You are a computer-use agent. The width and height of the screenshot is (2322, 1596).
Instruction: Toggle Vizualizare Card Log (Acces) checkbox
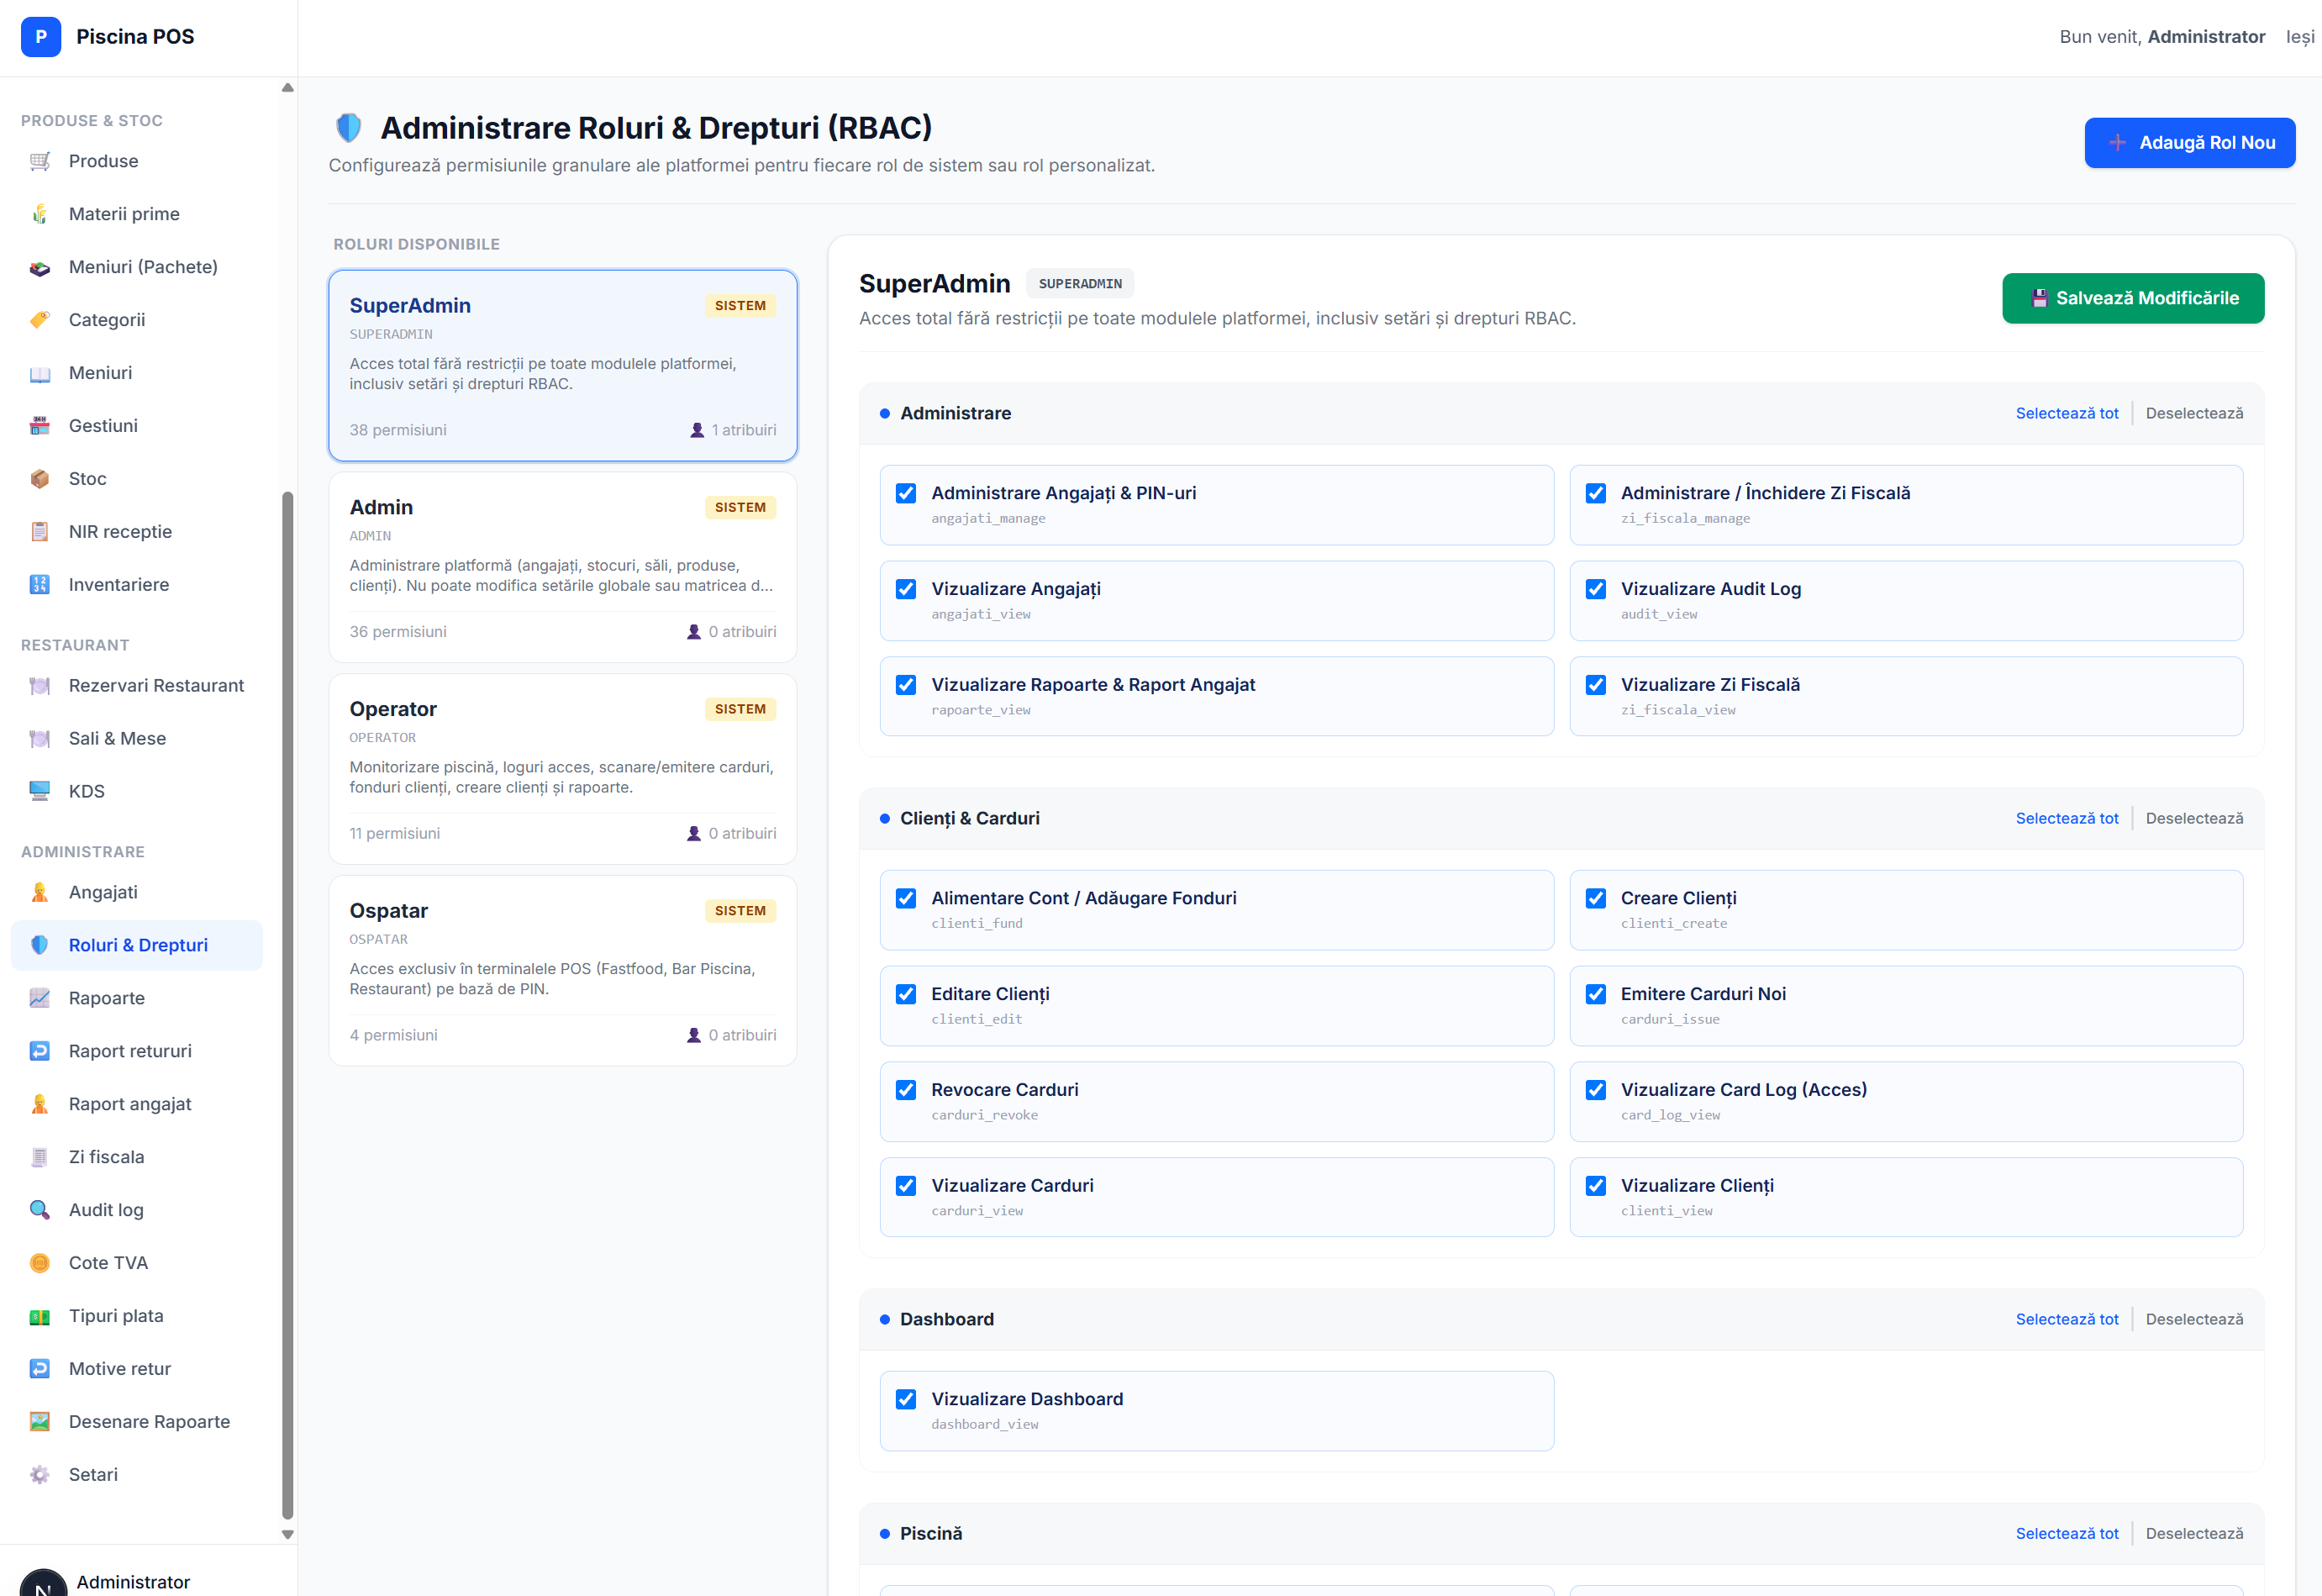tap(1596, 1091)
